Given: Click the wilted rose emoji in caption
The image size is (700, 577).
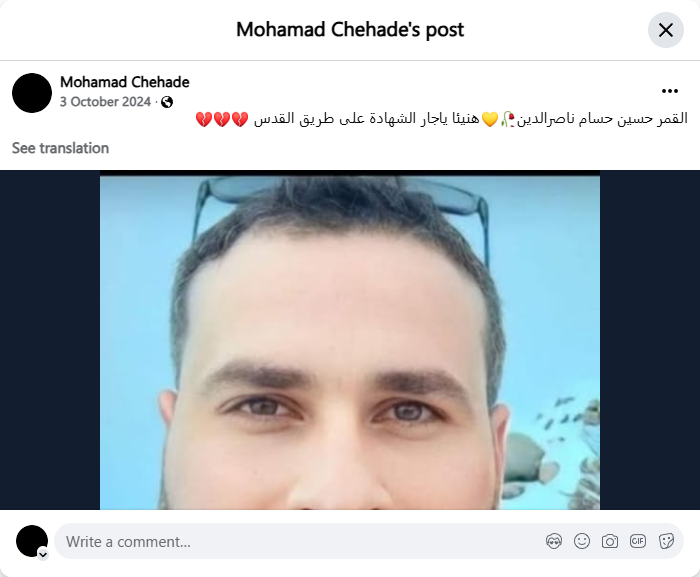Looking at the screenshot, I should [508, 119].
